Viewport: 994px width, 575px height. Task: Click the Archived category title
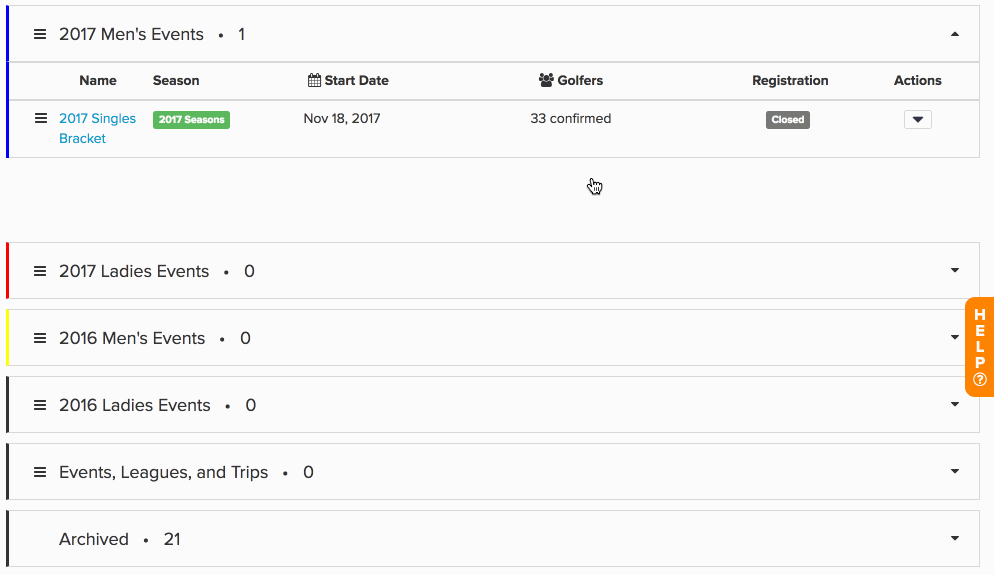(x=94, y=539)
